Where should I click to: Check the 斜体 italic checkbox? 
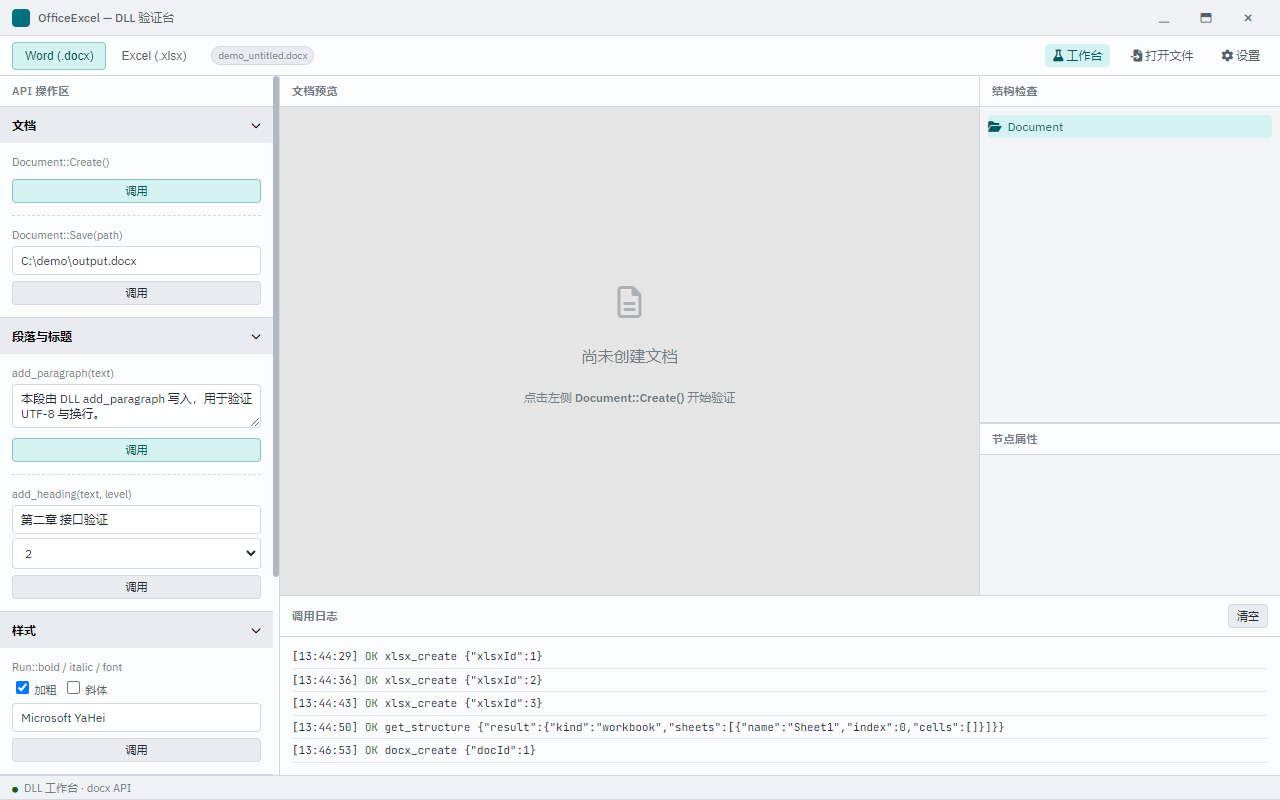(x=73, y=688)
